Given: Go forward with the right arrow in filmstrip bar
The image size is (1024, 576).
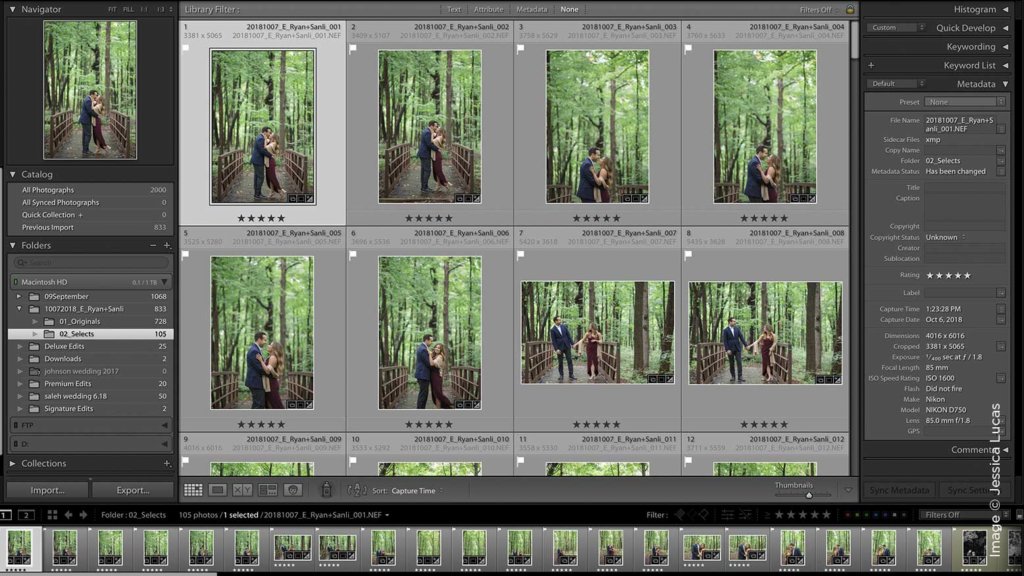Looking at the screenshot, I should coord(83,515).
